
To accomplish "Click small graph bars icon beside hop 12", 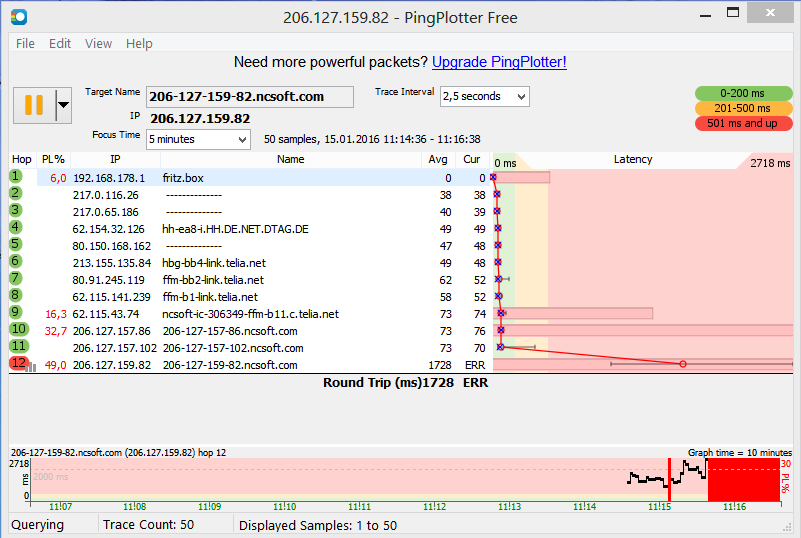I will click(x=31, y=367).
